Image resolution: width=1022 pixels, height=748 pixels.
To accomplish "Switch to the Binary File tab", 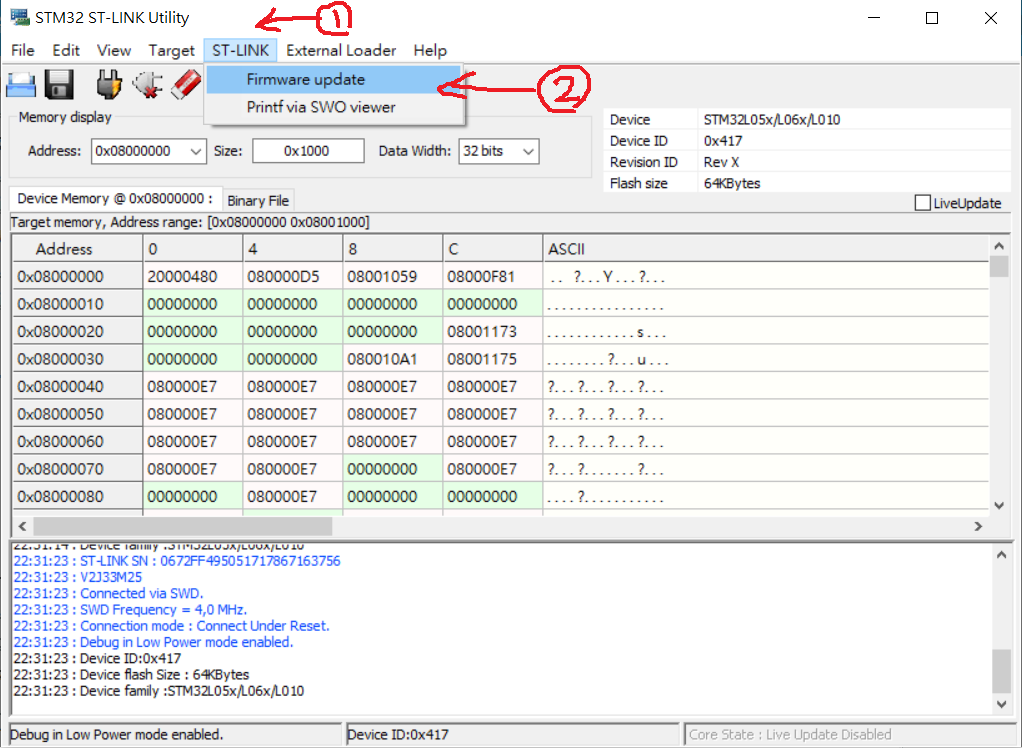I will click(x=258, y=201).
